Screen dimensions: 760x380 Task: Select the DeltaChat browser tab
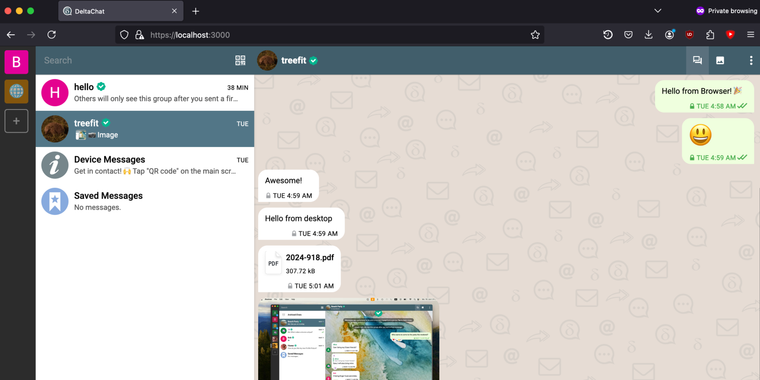pos(121,11)
